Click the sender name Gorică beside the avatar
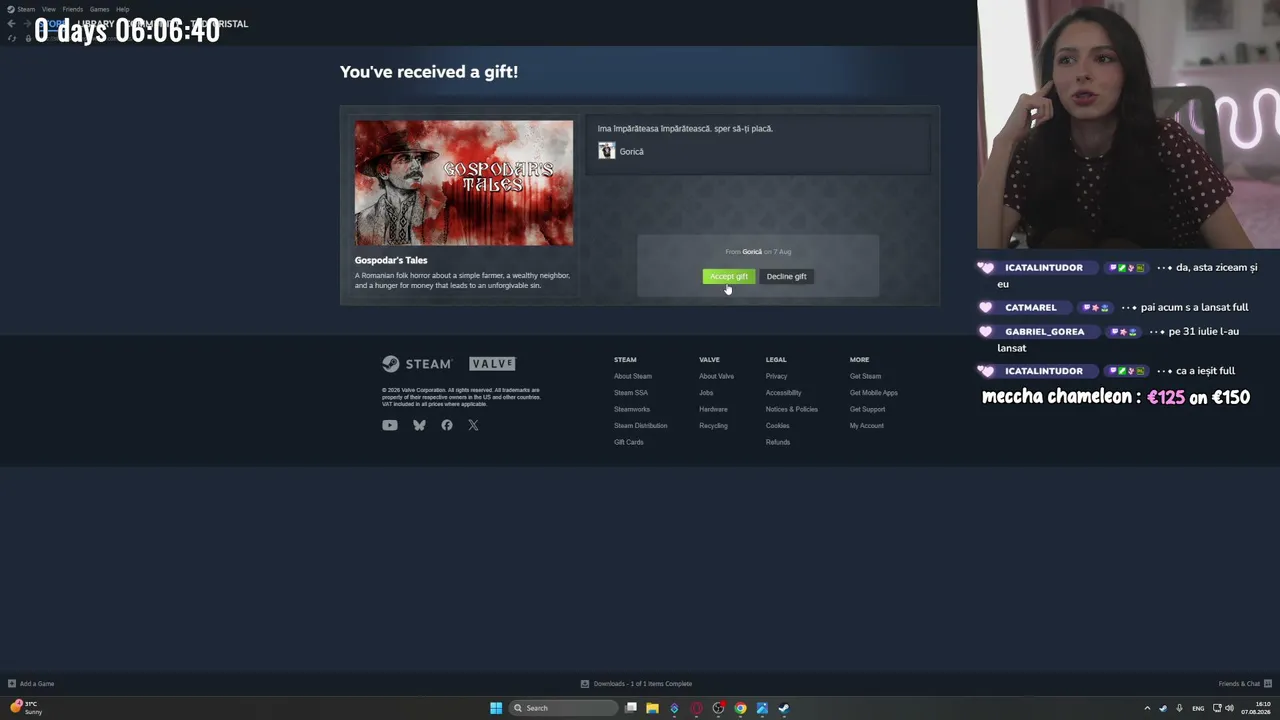 [632, 151]
